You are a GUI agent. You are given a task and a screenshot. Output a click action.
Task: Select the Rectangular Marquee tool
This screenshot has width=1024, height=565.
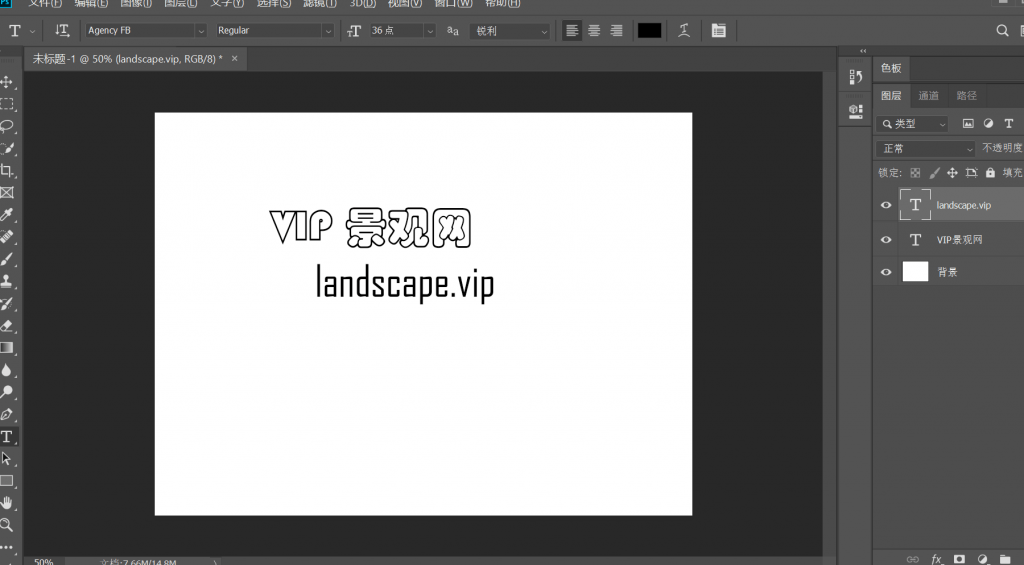click(x=7, y=104)
